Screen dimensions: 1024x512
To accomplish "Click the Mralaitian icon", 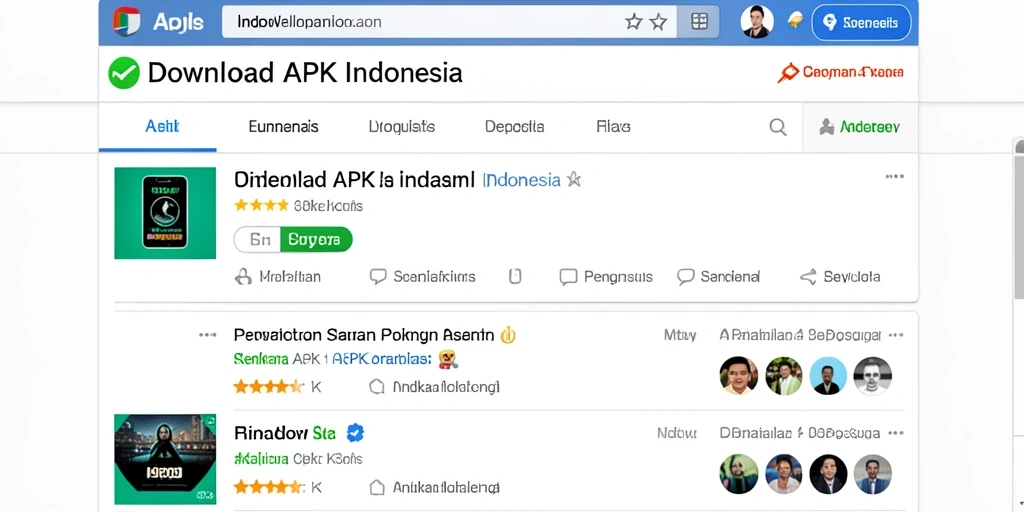I will pos(243,277).
